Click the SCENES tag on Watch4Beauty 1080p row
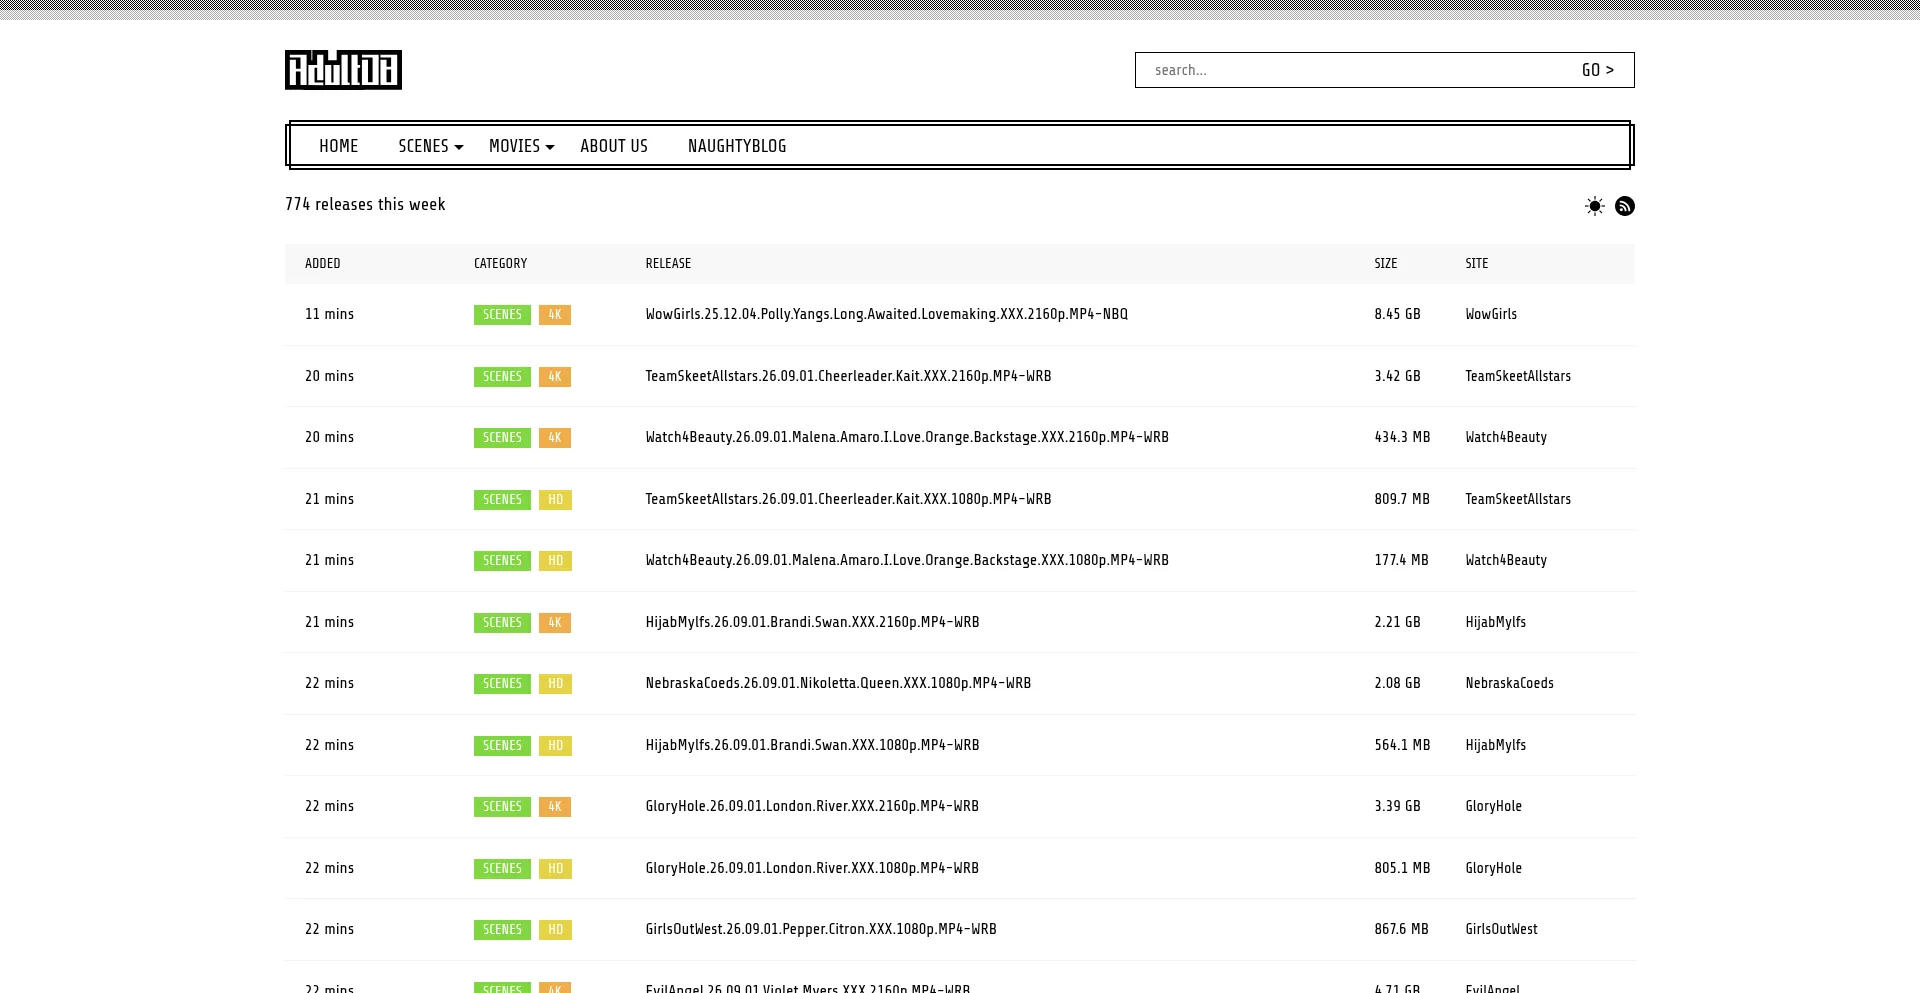This screenshot has height=993, width=1920. 502,561
